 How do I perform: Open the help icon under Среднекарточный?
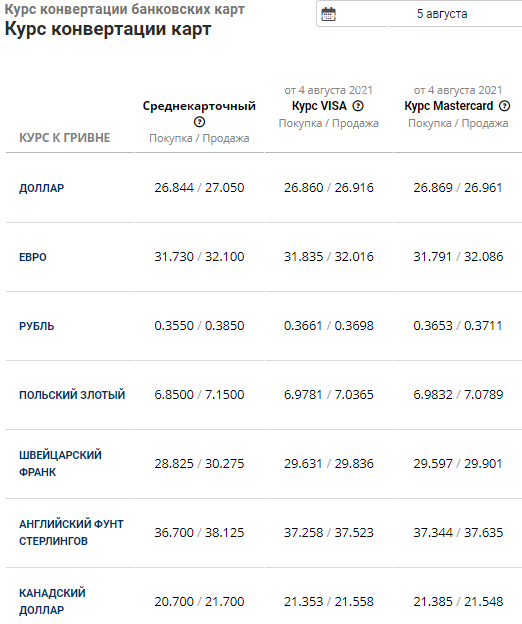click(199, 122)
